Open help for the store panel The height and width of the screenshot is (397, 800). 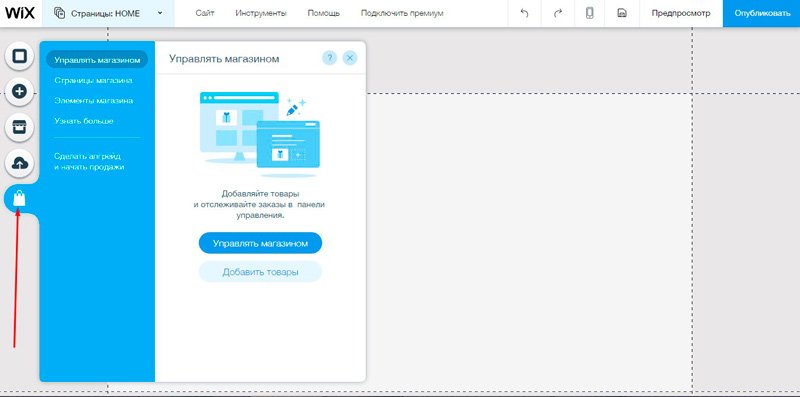click(x=330, y=58)
